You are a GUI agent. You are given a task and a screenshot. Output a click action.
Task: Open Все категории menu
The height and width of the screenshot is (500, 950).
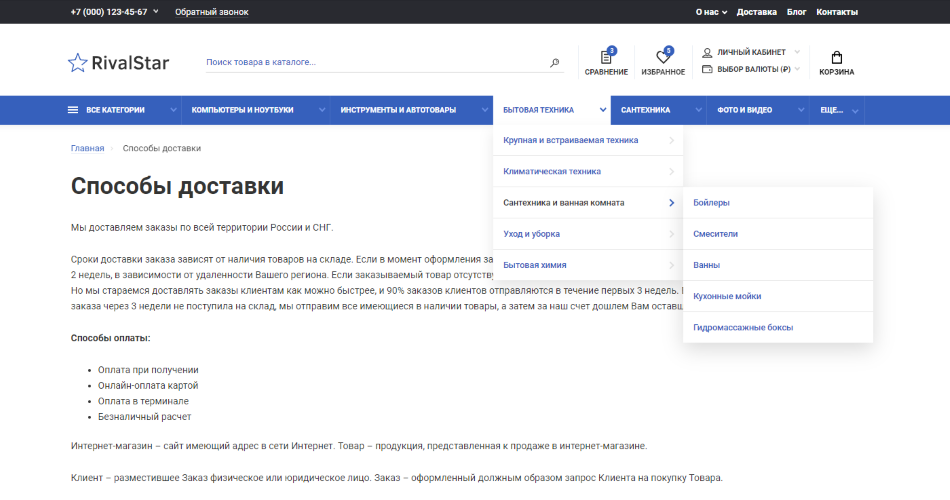click(x=115, y=110)
